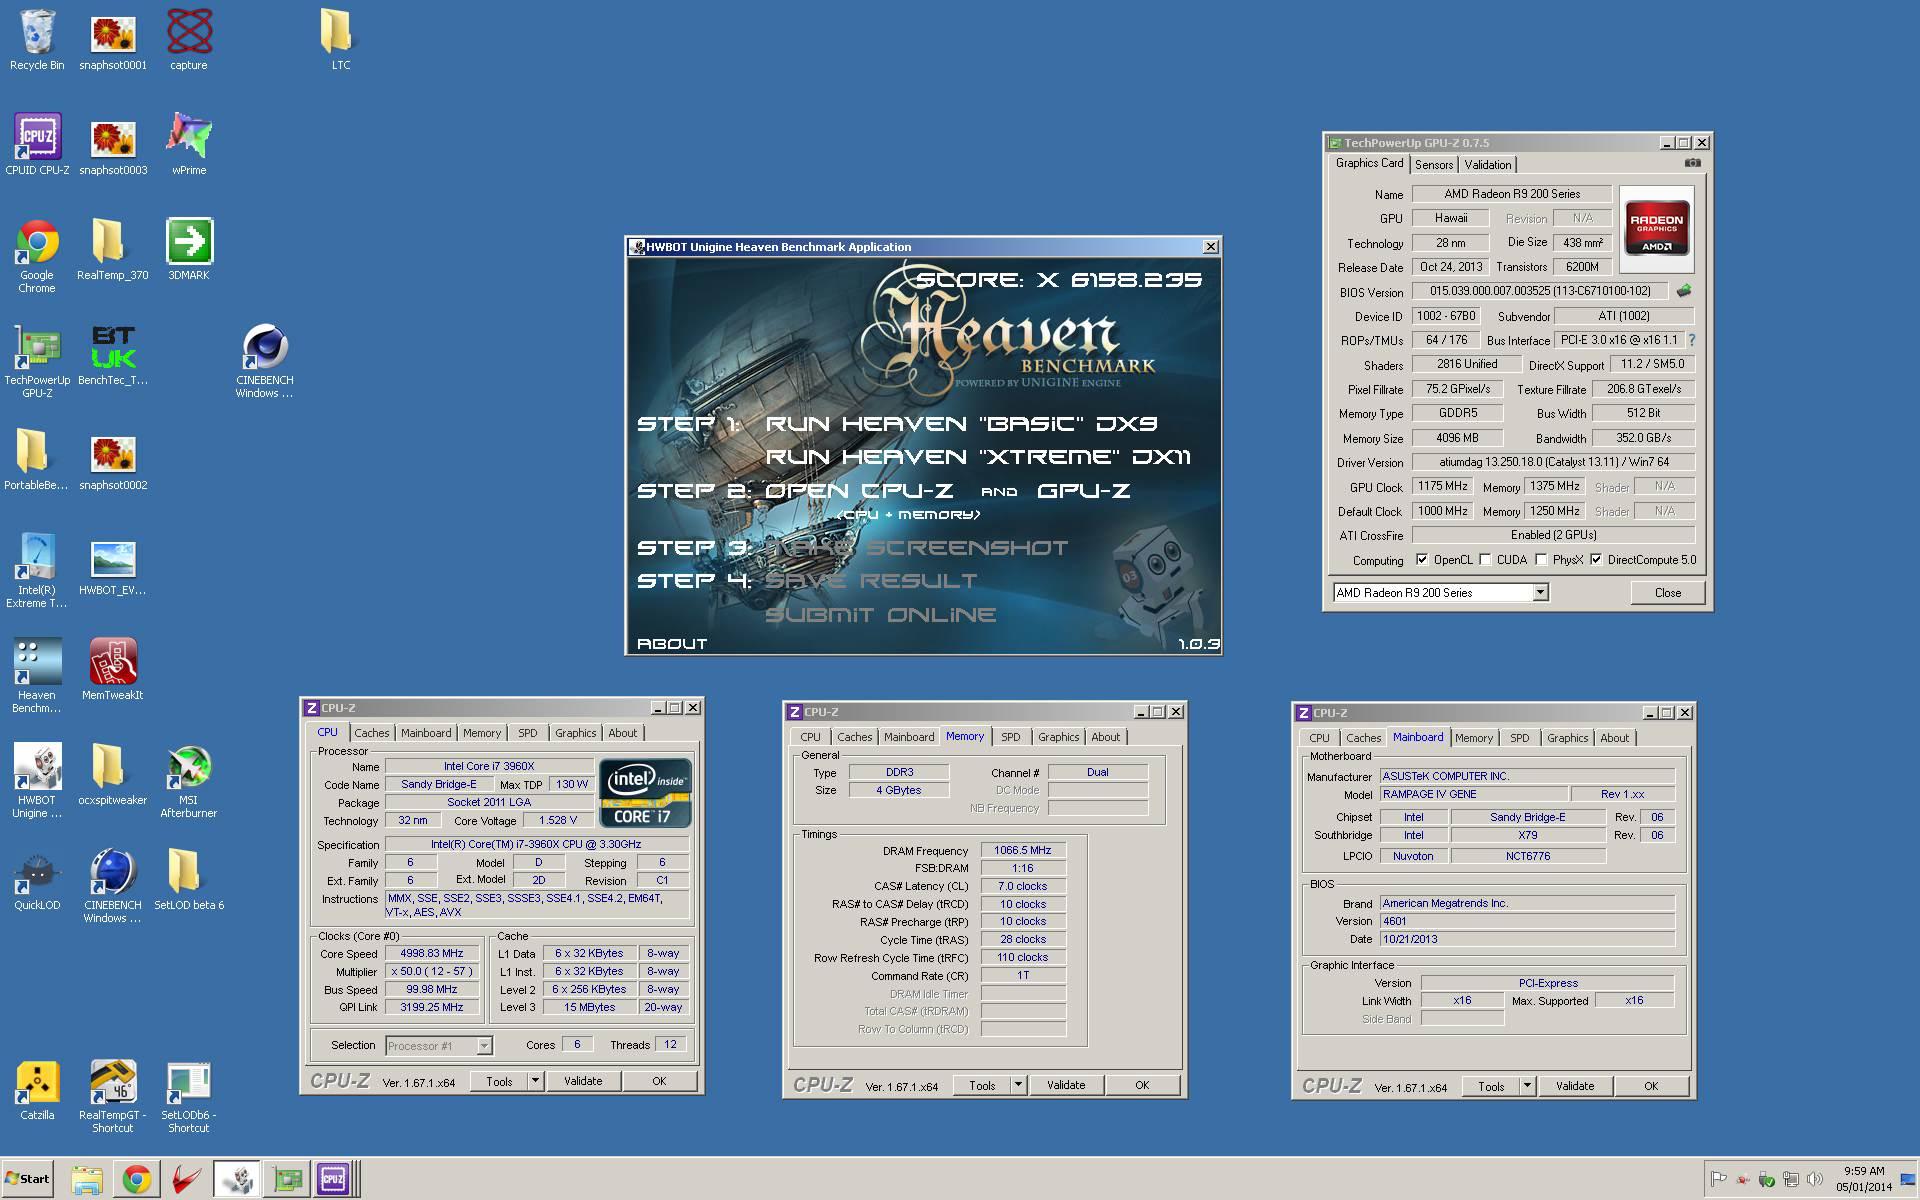The image size is (1920, 1200).
Task: Open RealTemp_370 folder icon
Action: coord(113,250)
